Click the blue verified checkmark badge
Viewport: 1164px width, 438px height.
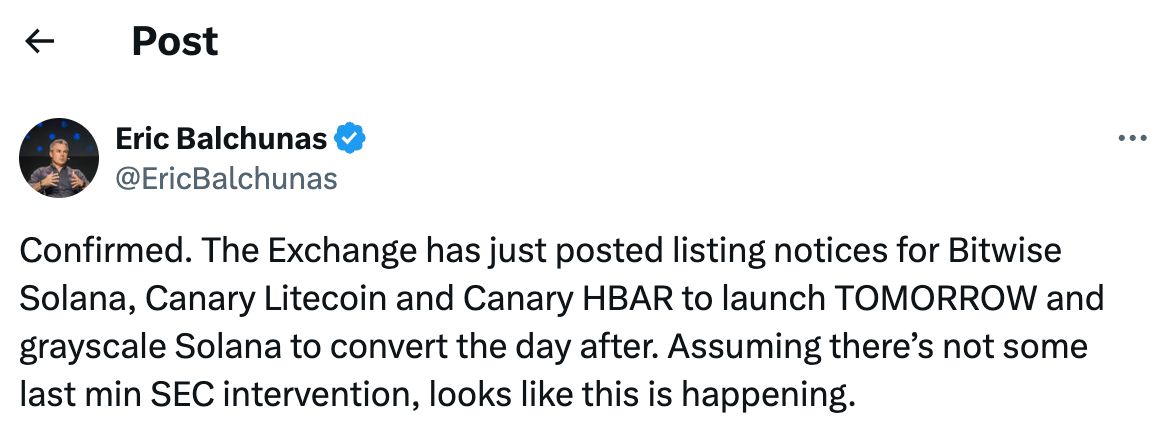tap(349, 139)
